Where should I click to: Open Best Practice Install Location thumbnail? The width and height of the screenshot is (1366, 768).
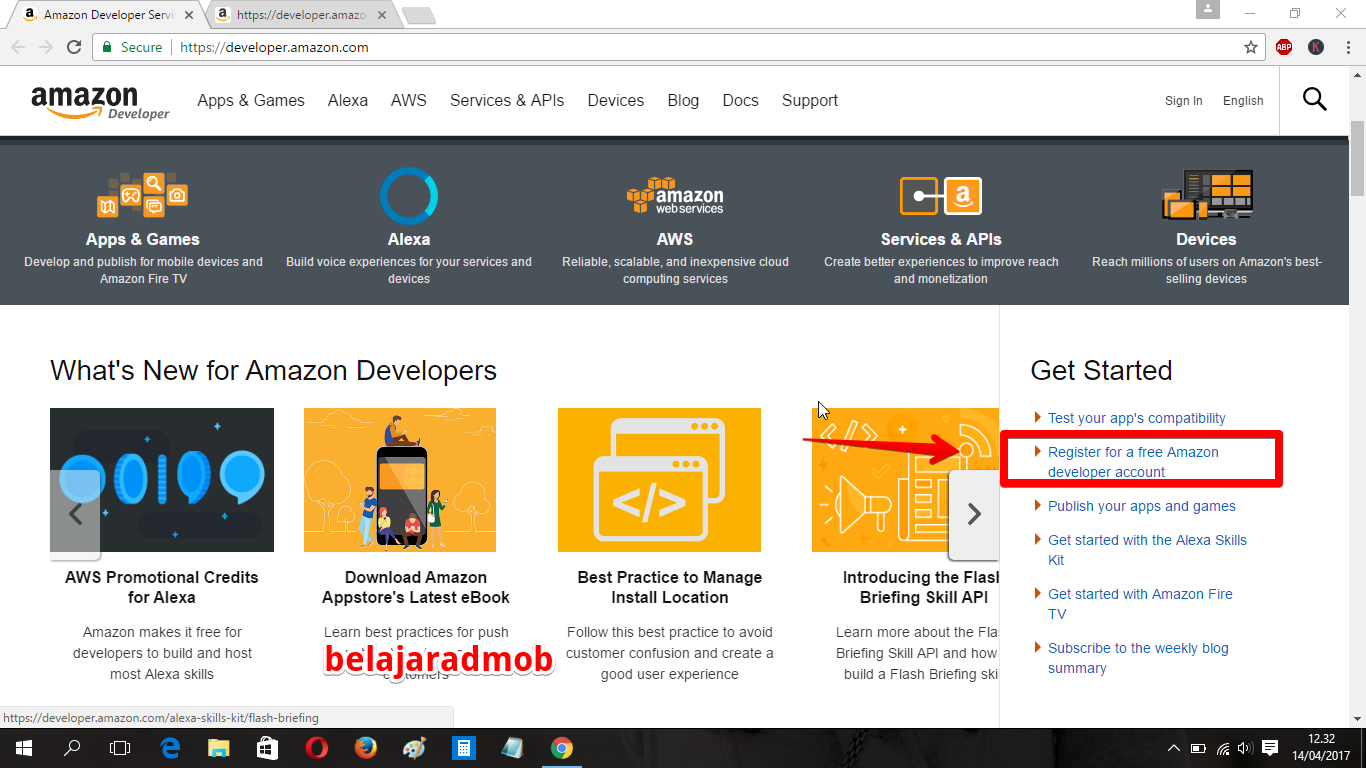(660, 480)
